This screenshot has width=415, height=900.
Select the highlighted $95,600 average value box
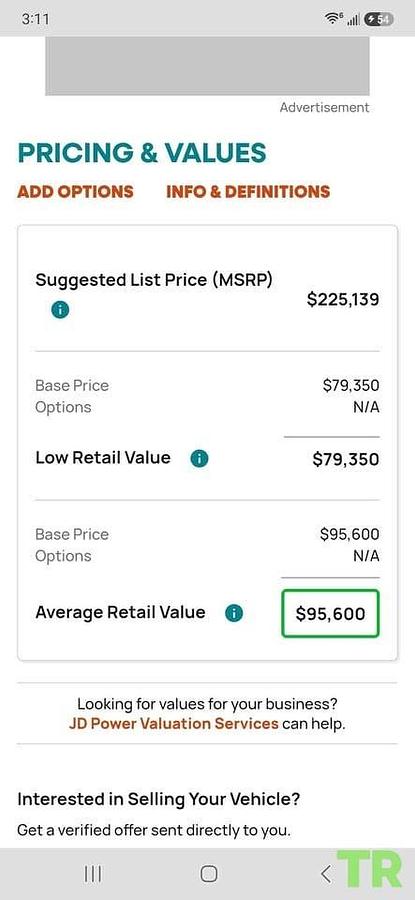(330, 614)
